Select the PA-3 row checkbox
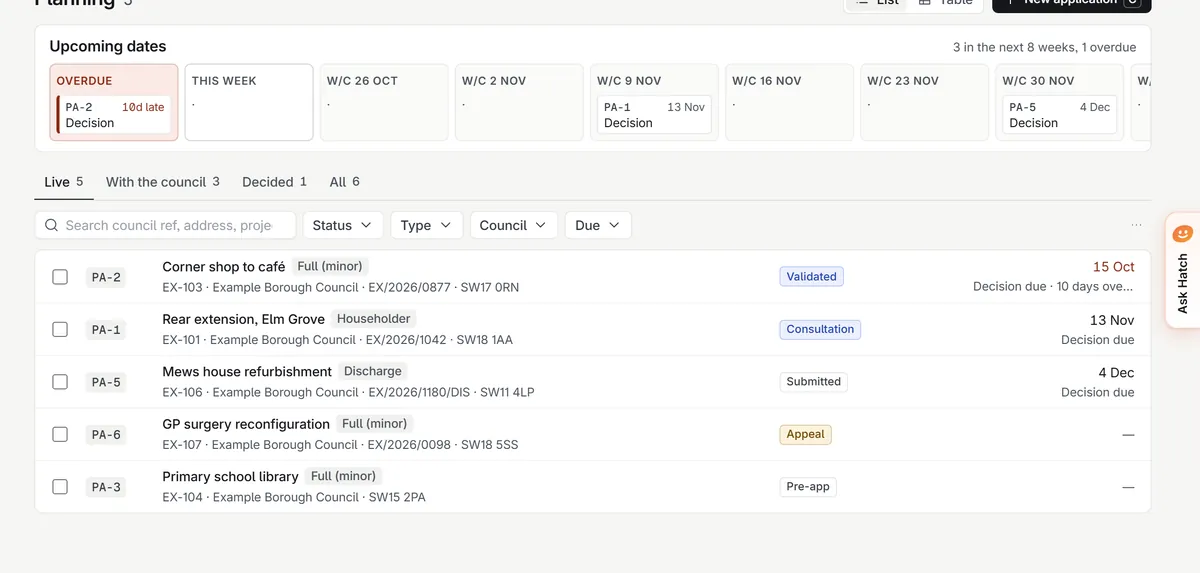This screenshot has height=573, width=1200. pos(60,487)
